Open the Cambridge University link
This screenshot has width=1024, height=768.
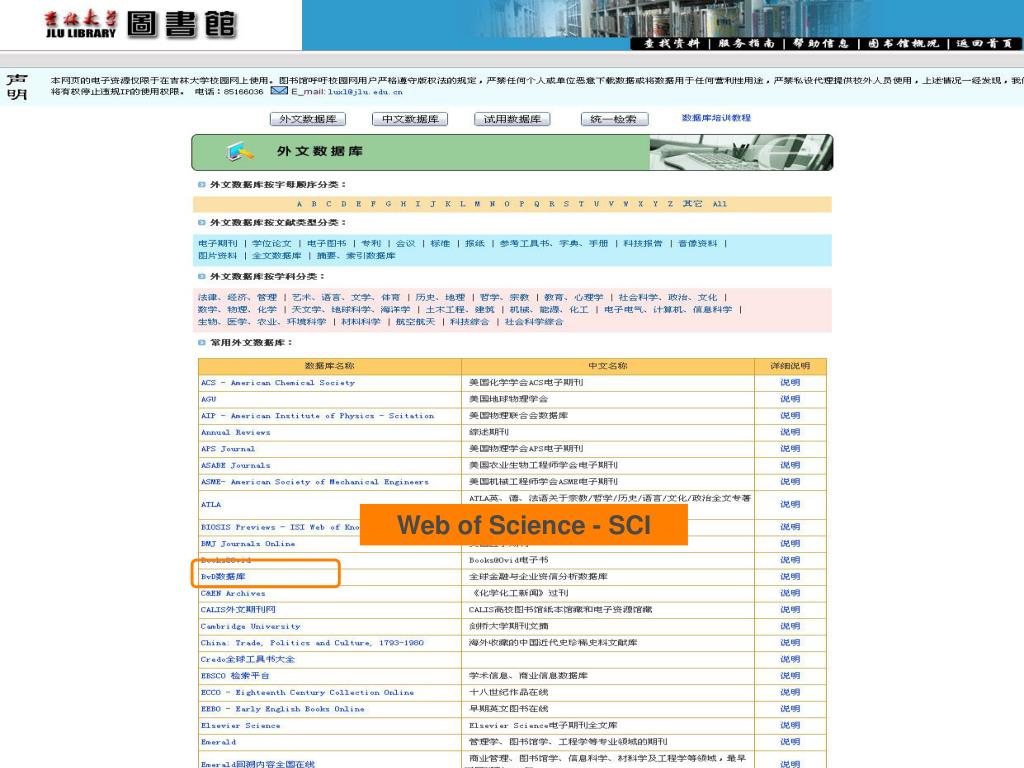click(x=250, y=626)
